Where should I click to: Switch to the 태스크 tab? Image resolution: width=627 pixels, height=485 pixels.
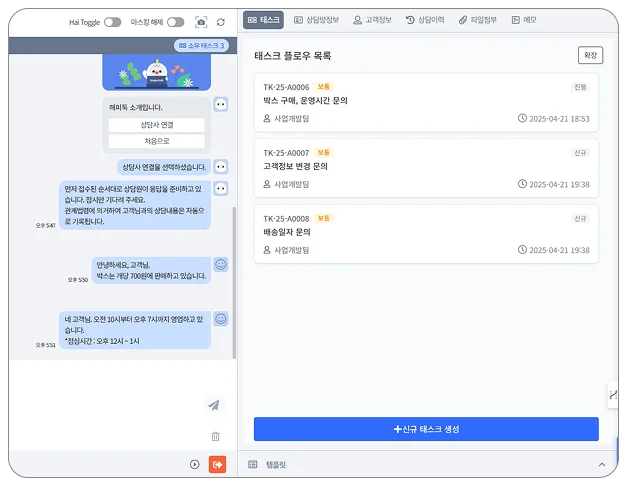[x=264, y=20]
